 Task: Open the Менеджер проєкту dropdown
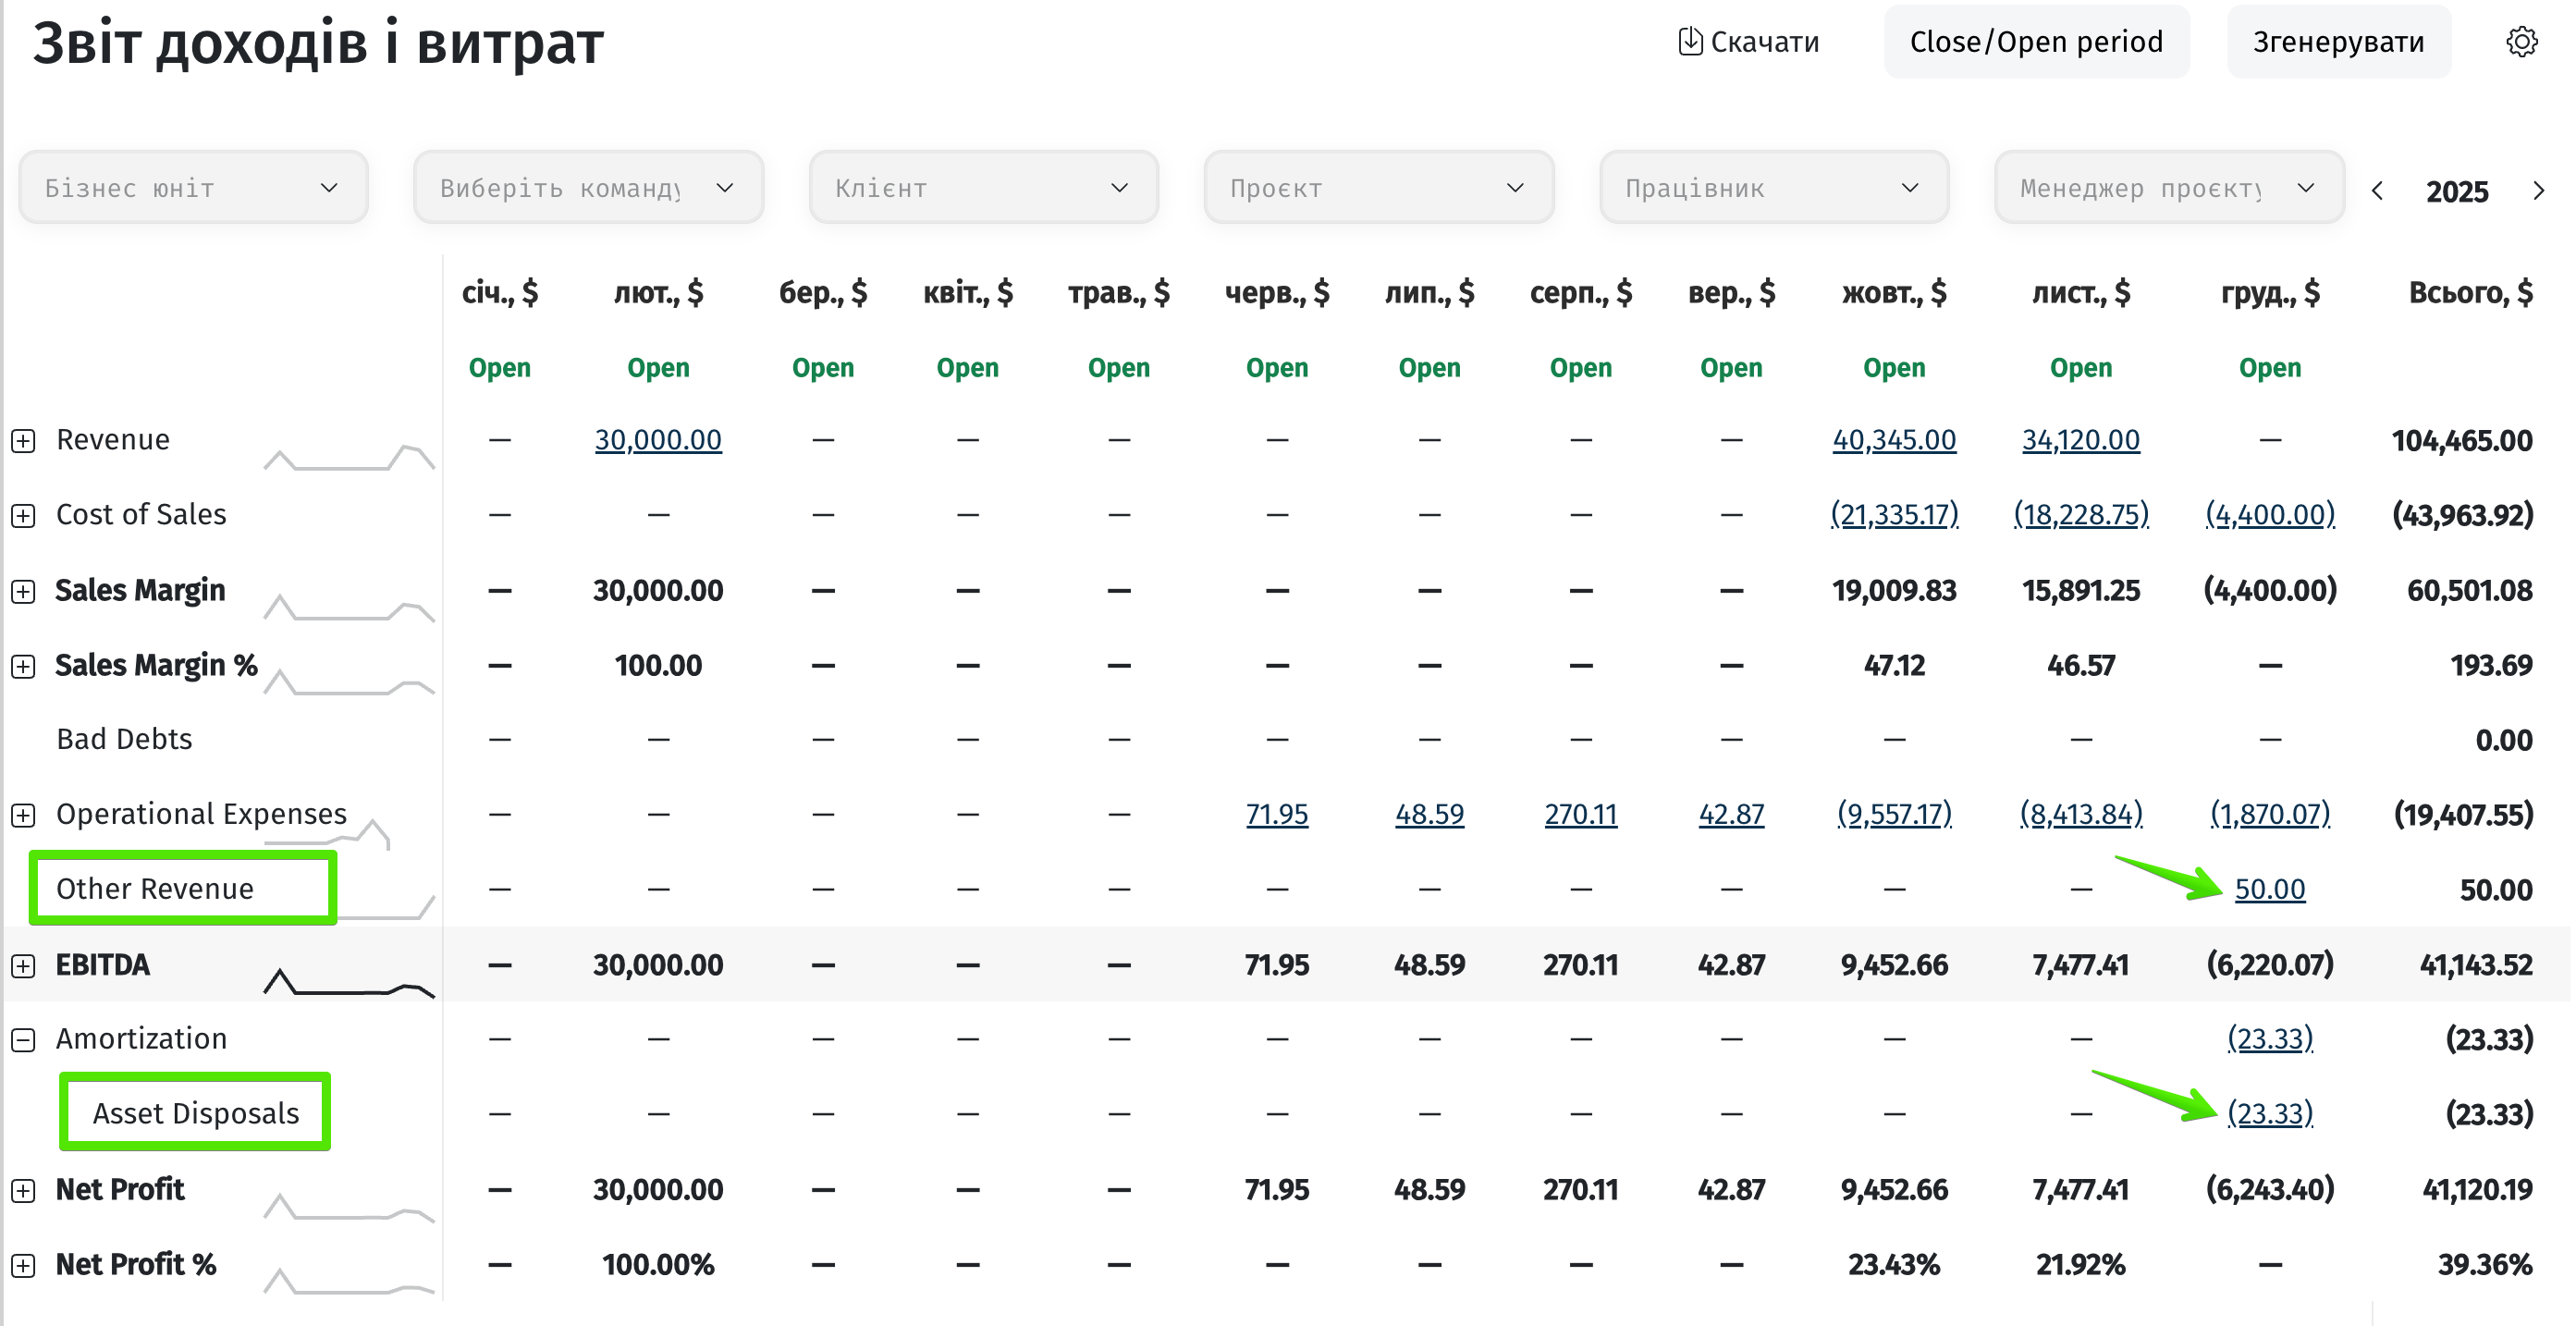coord(2169,188)
